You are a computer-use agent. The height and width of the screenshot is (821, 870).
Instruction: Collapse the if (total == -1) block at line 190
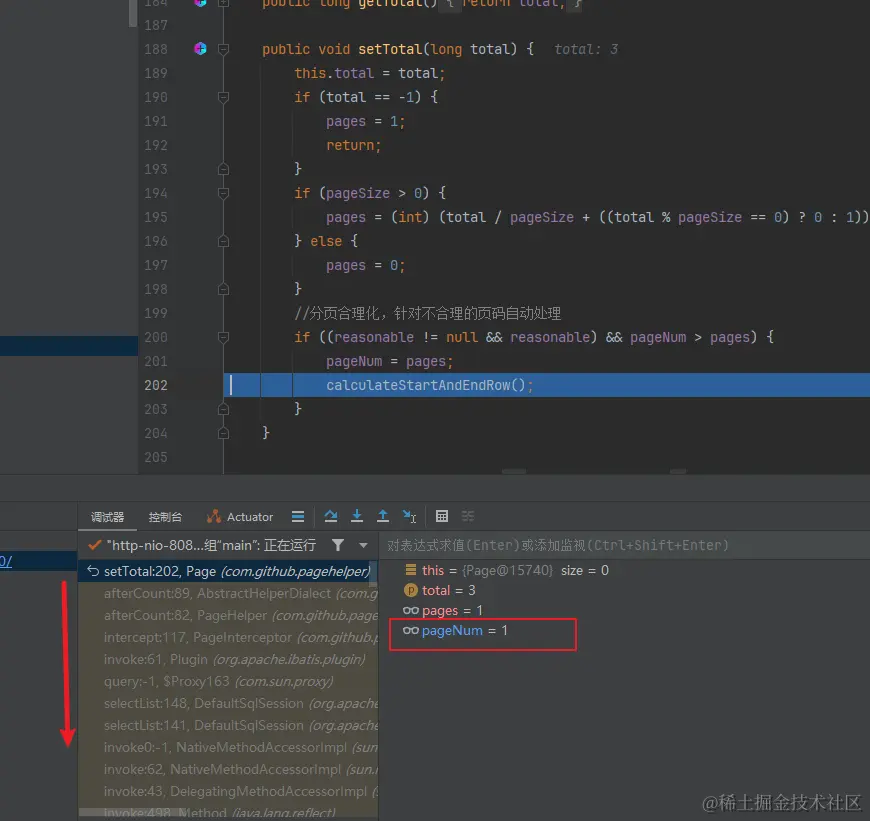(224, 97)
